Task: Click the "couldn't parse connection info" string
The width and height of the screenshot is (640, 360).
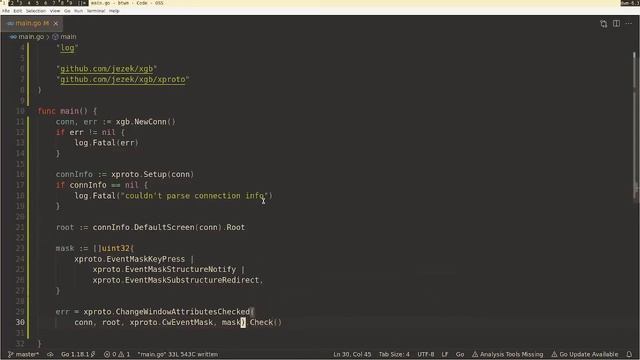Action: point(196,196)
